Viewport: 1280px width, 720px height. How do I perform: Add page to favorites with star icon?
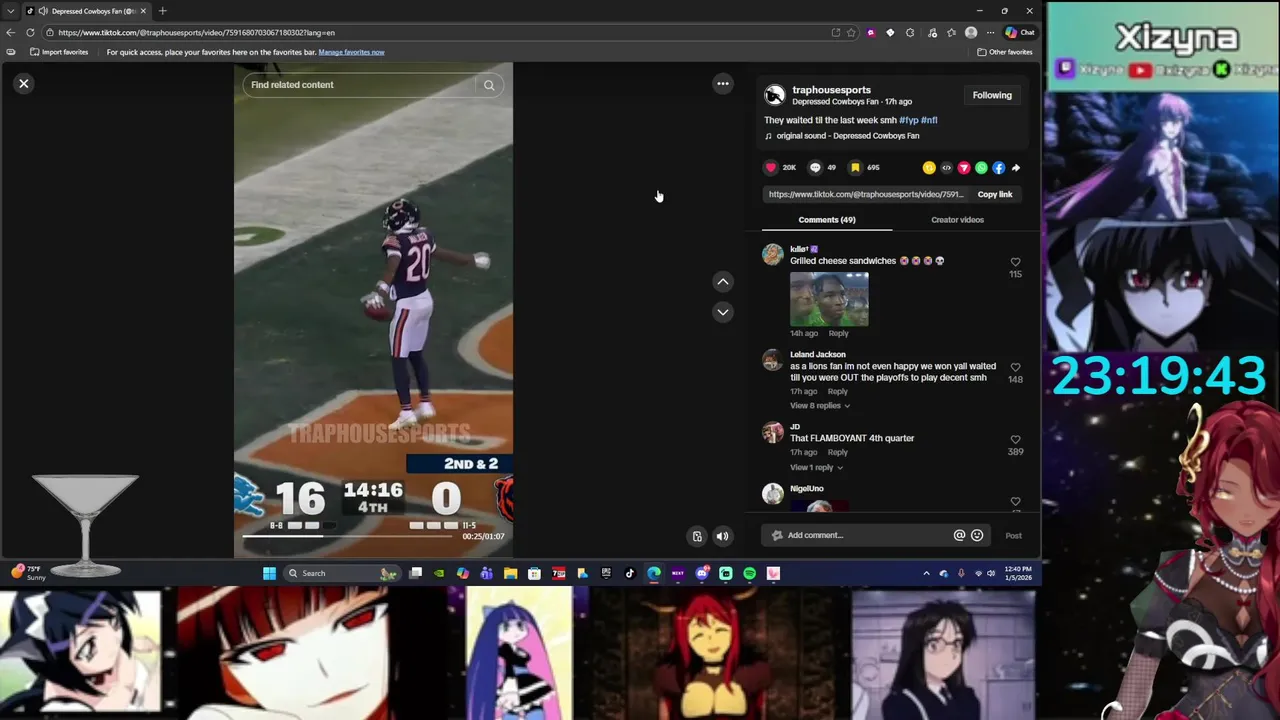(x=851, y=32)
